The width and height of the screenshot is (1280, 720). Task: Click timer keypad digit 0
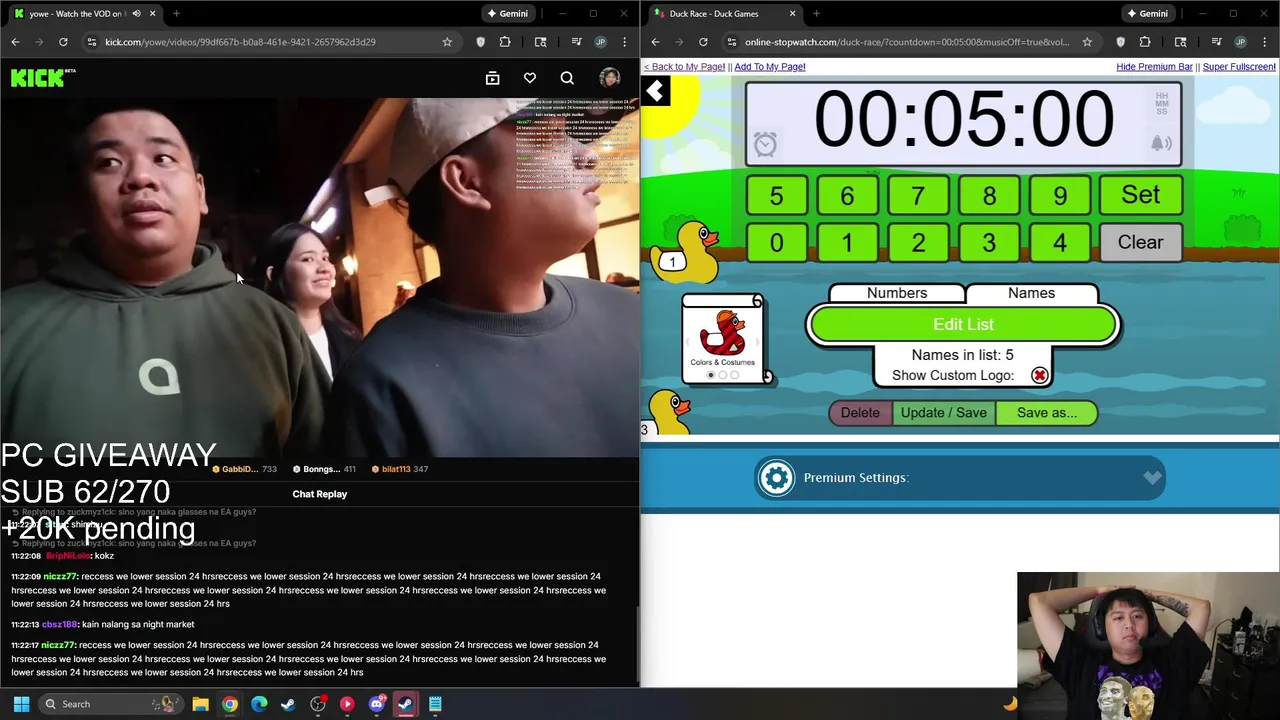tap(776, 242)
